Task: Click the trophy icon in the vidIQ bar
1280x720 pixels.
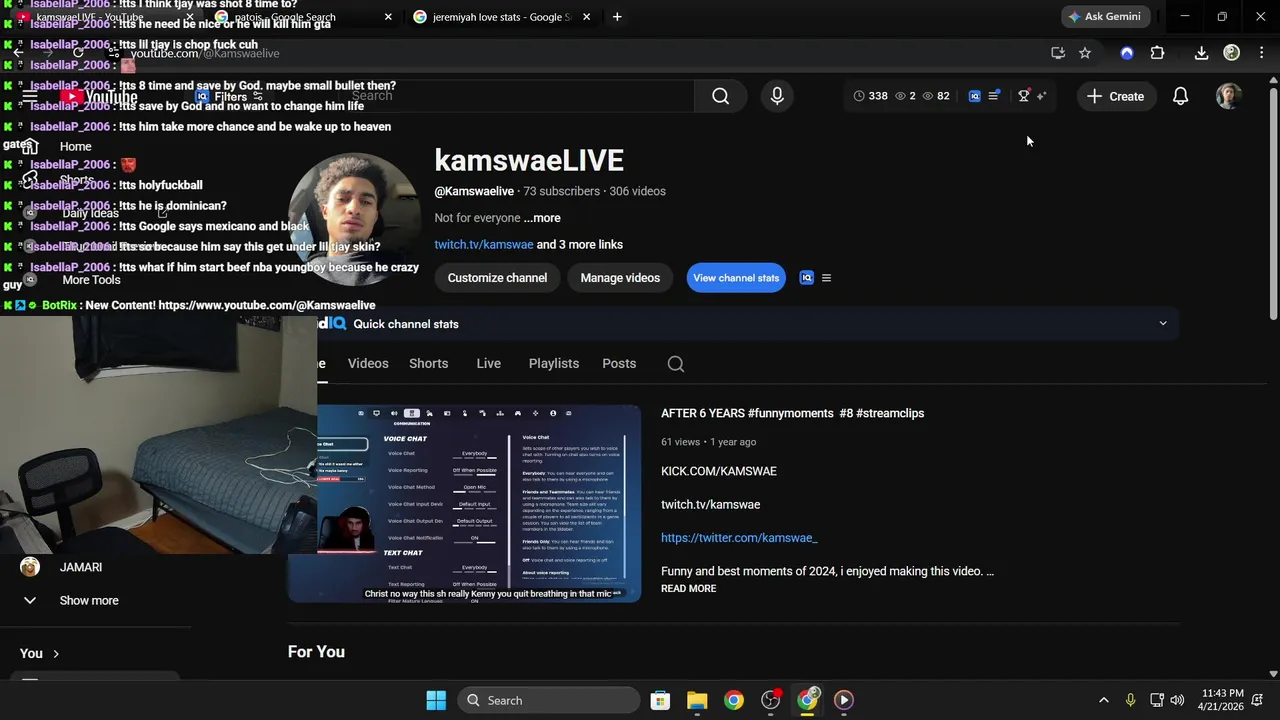Action: tap(1024, 96)
